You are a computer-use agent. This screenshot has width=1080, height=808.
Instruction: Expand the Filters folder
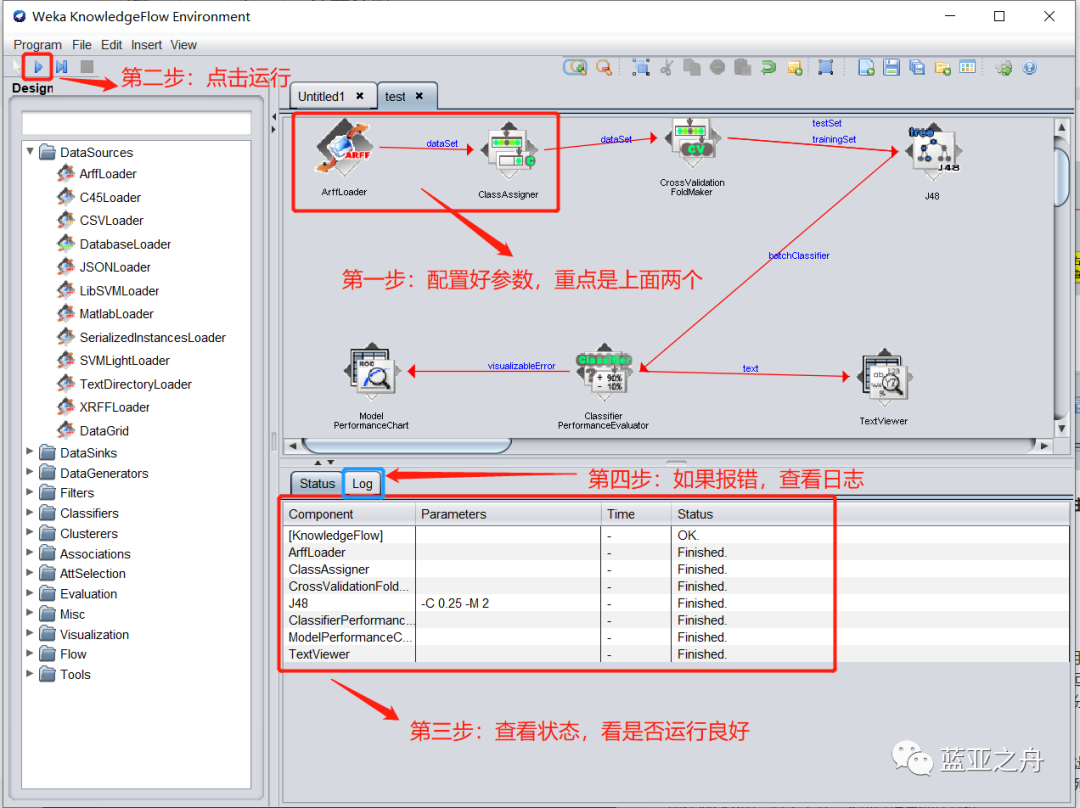click(30, 492)
